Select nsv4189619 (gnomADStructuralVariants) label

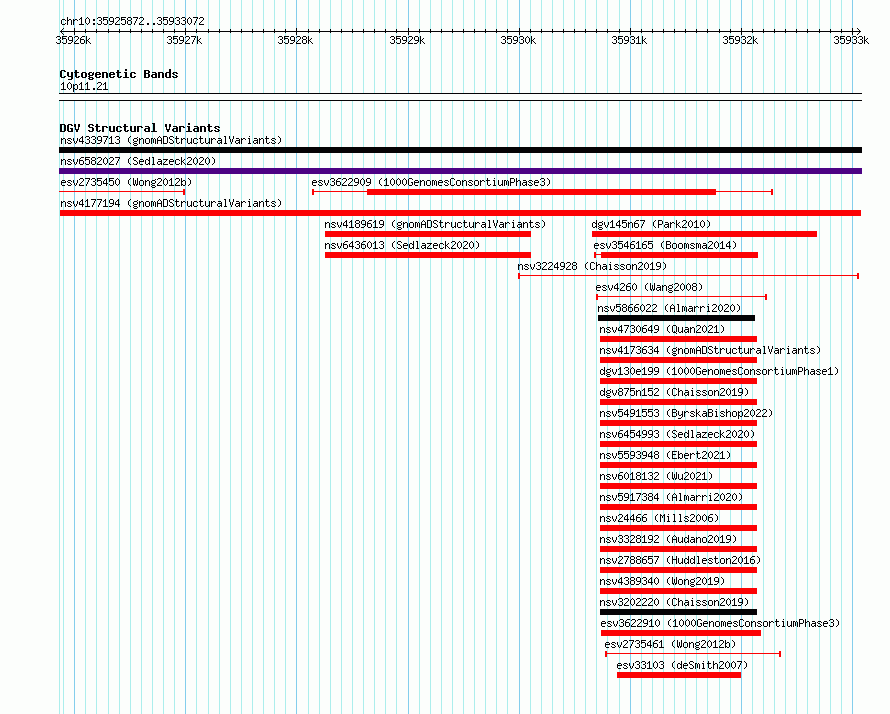tap(435, 224)
